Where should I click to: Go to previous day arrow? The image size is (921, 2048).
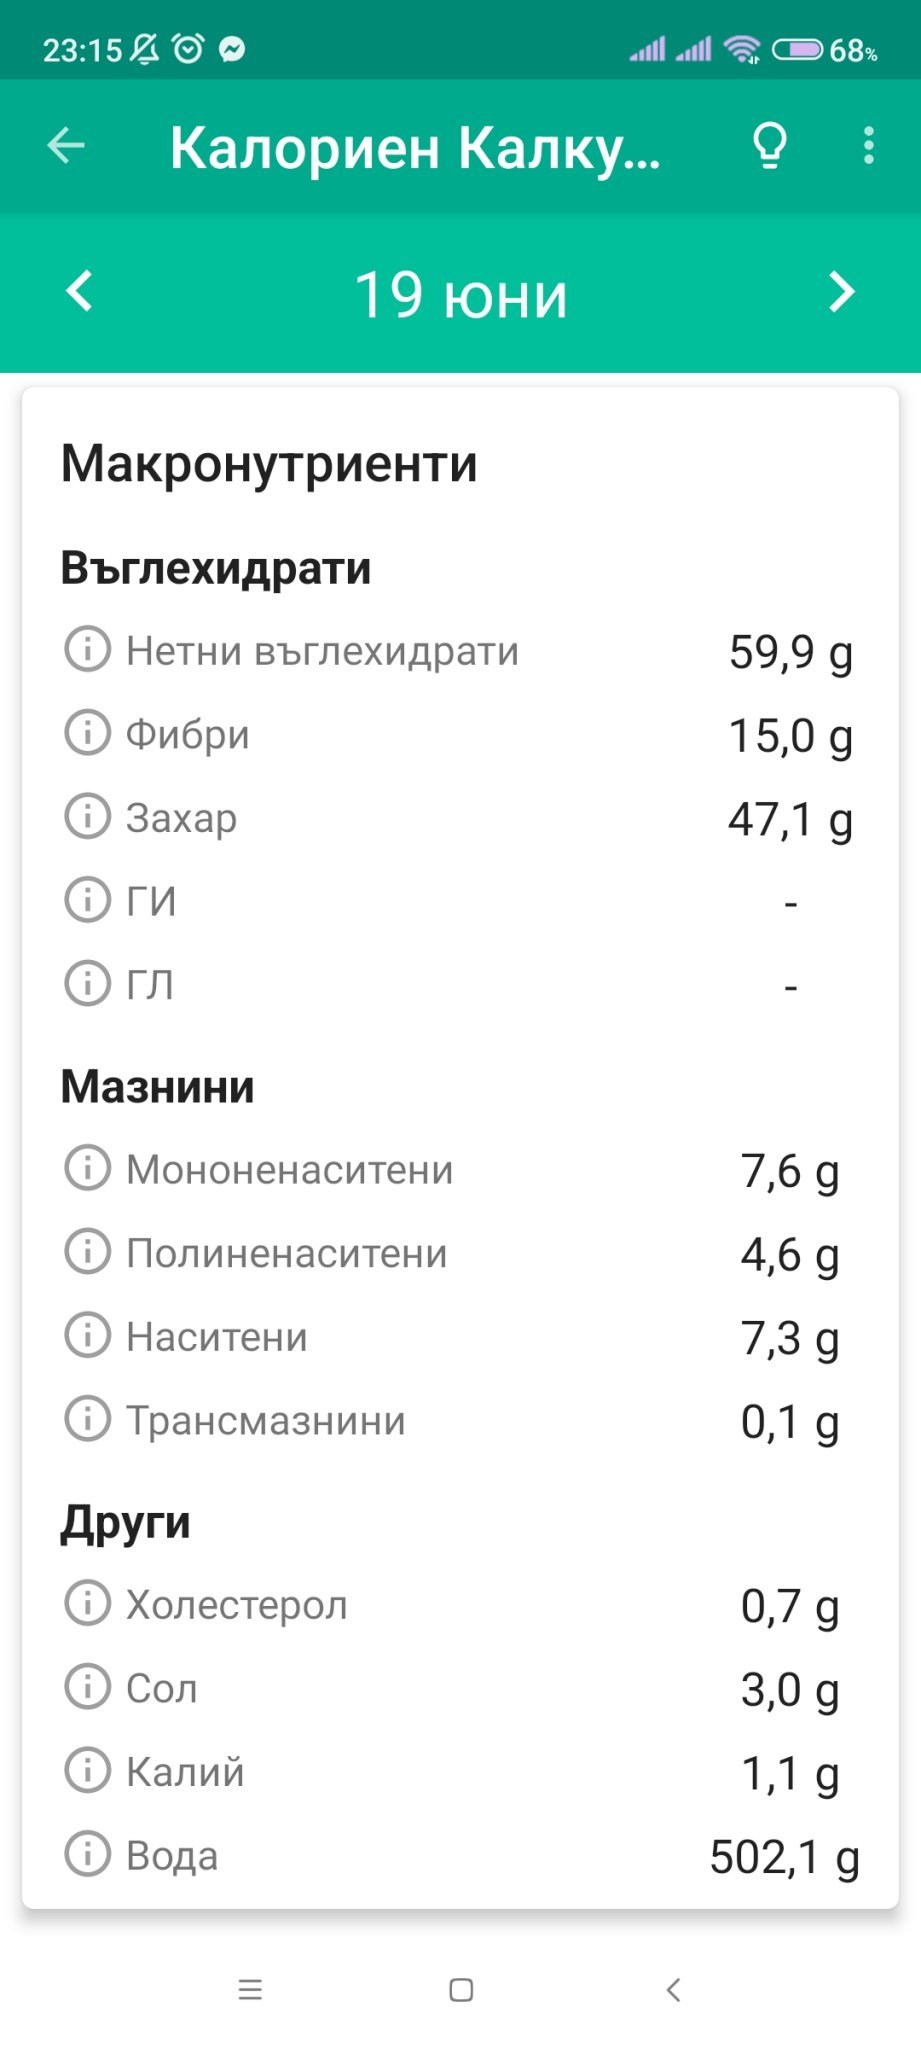79,292
